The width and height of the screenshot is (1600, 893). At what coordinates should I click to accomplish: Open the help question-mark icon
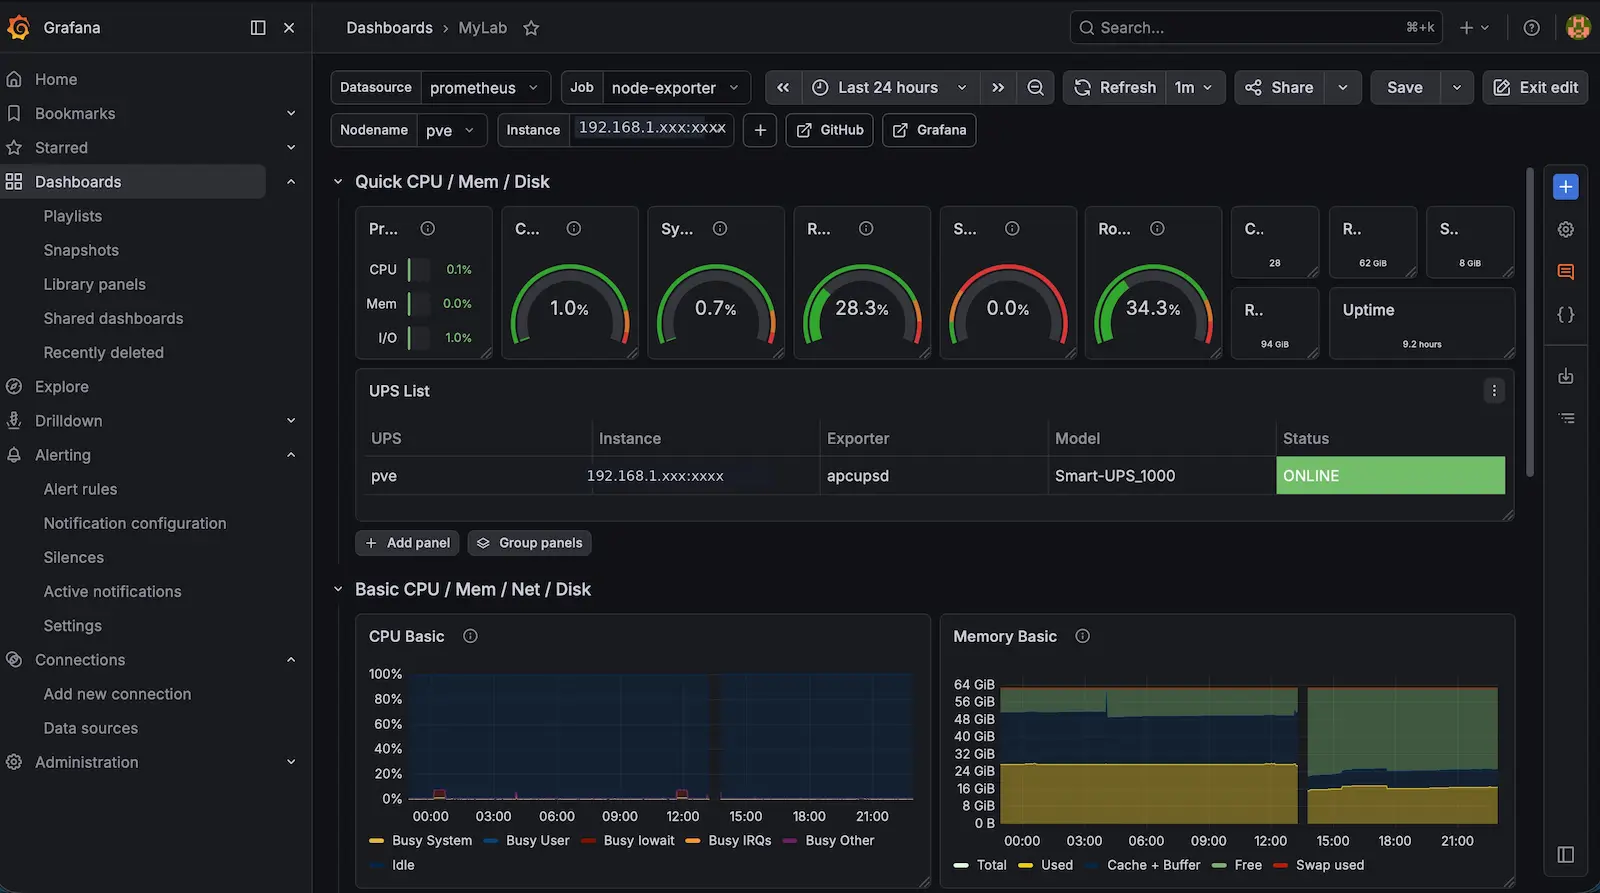(x=1531, y=28)
